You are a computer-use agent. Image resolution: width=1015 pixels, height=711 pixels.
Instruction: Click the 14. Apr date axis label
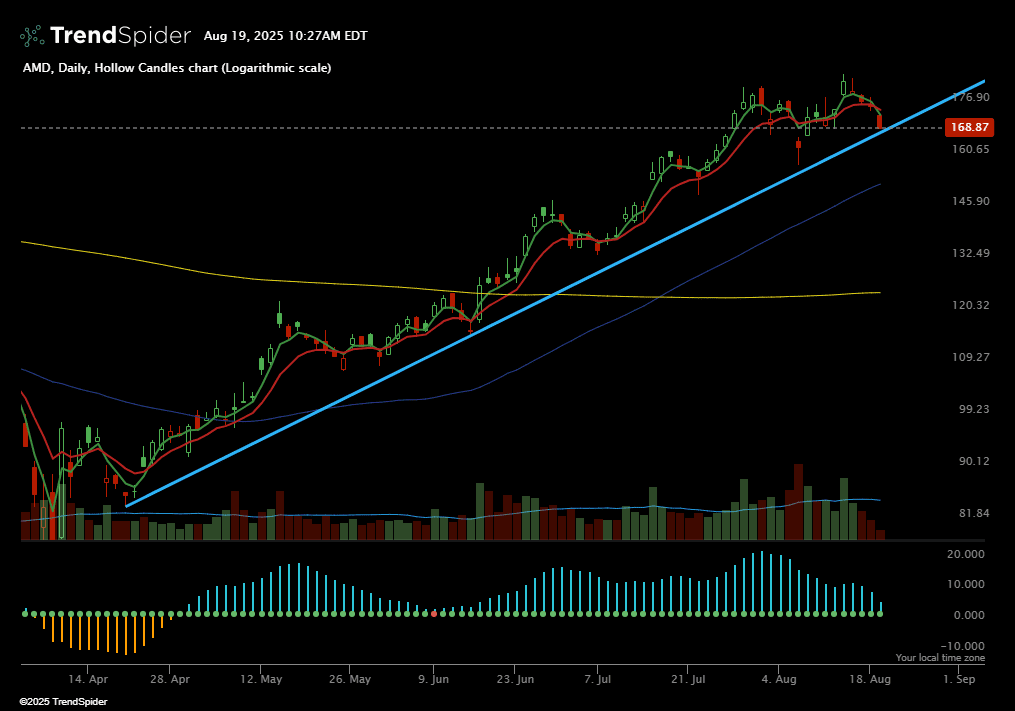pyautogui.click(x=87, y=679)
